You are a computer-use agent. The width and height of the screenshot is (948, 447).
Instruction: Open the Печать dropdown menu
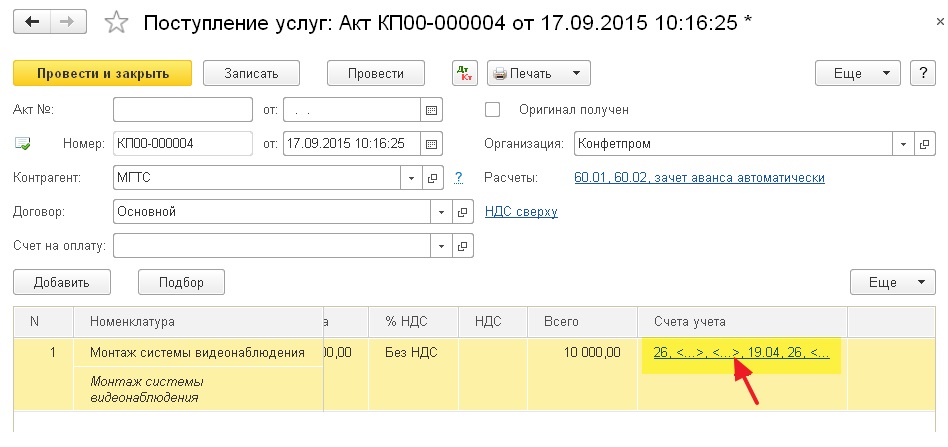pyautogui.click(x=539, y=74)
